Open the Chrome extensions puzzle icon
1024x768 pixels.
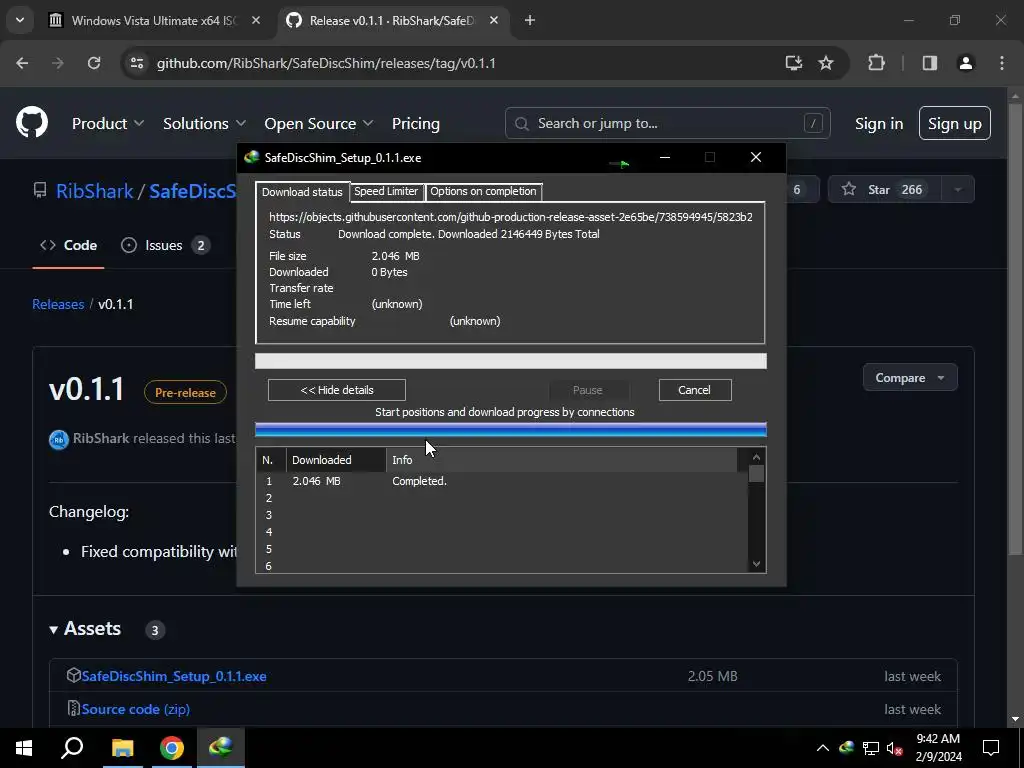[876, 63]
